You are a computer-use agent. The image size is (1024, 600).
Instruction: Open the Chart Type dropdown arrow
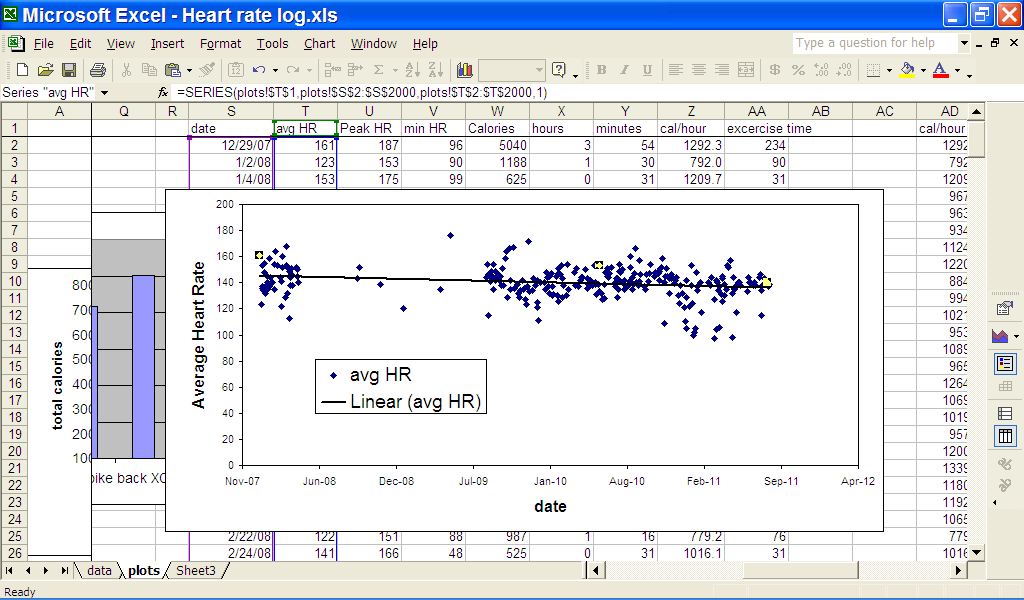[1016, 337]
